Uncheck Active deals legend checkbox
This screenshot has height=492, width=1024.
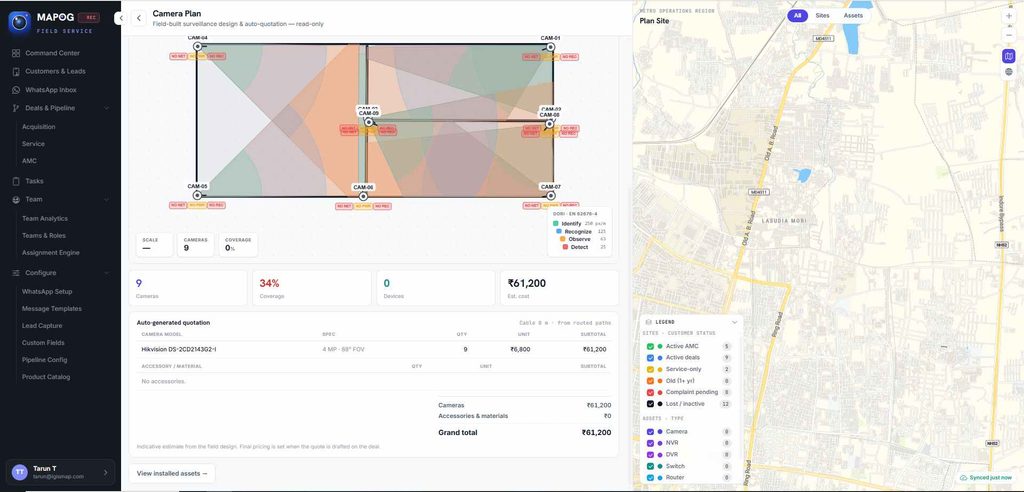tap(650, 358)
